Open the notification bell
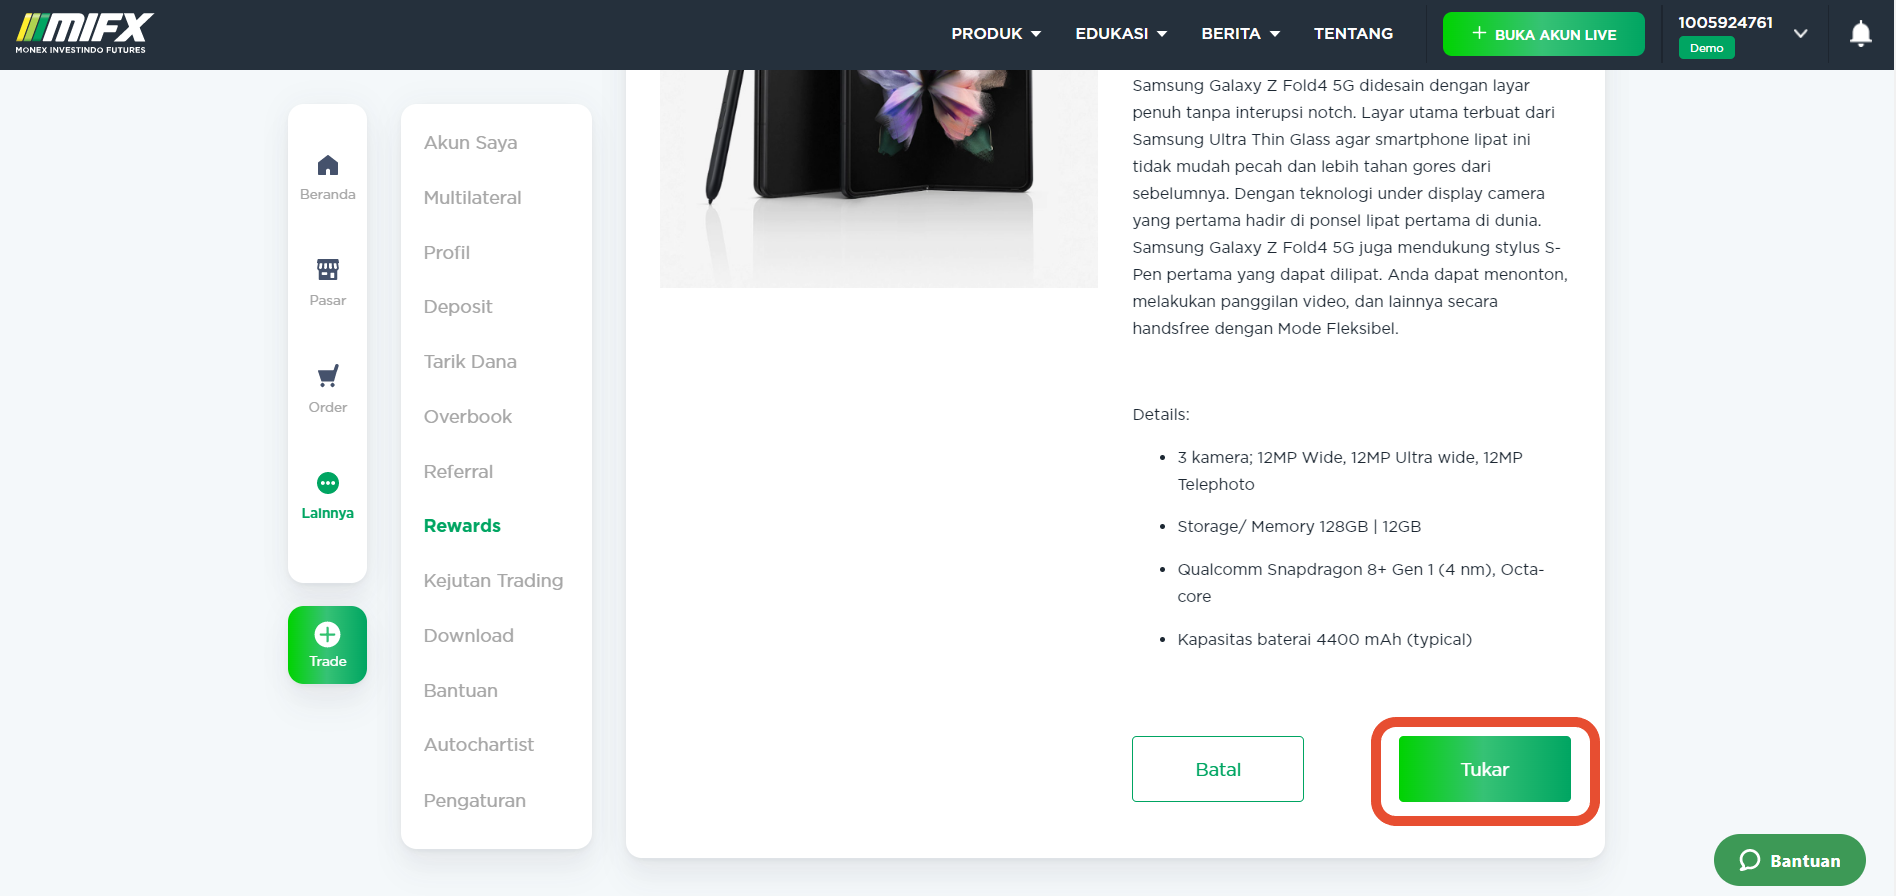The height and width of the screenshot is (896, 1896). 1860,34
